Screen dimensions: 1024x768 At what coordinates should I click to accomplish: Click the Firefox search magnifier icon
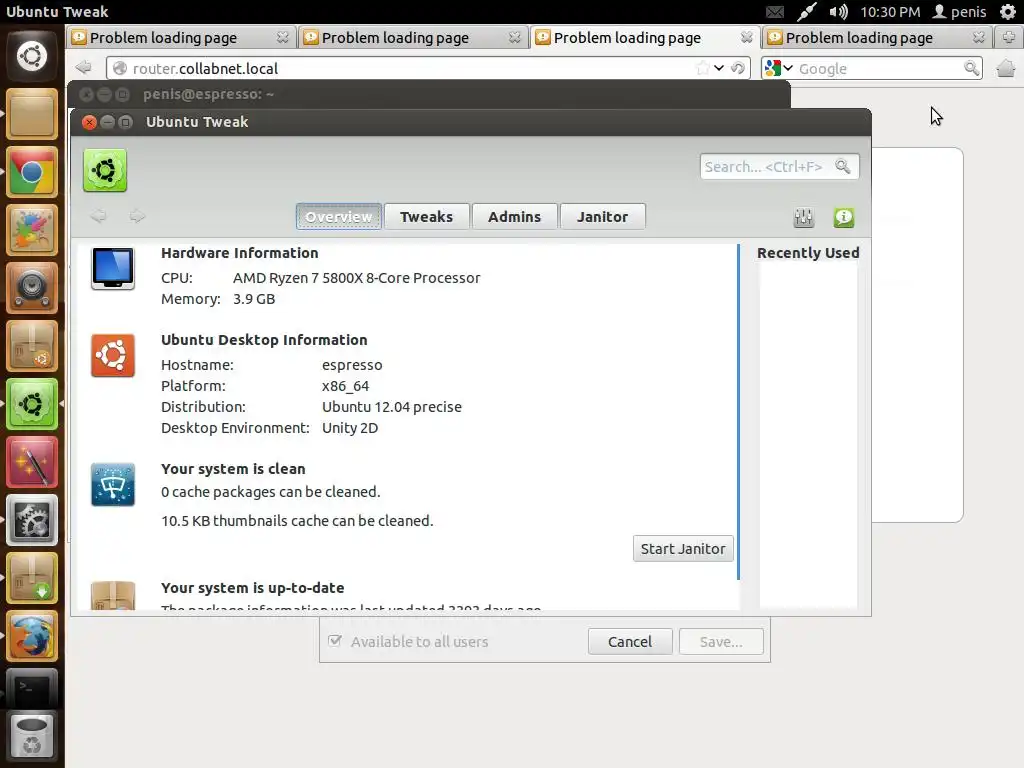971,68
